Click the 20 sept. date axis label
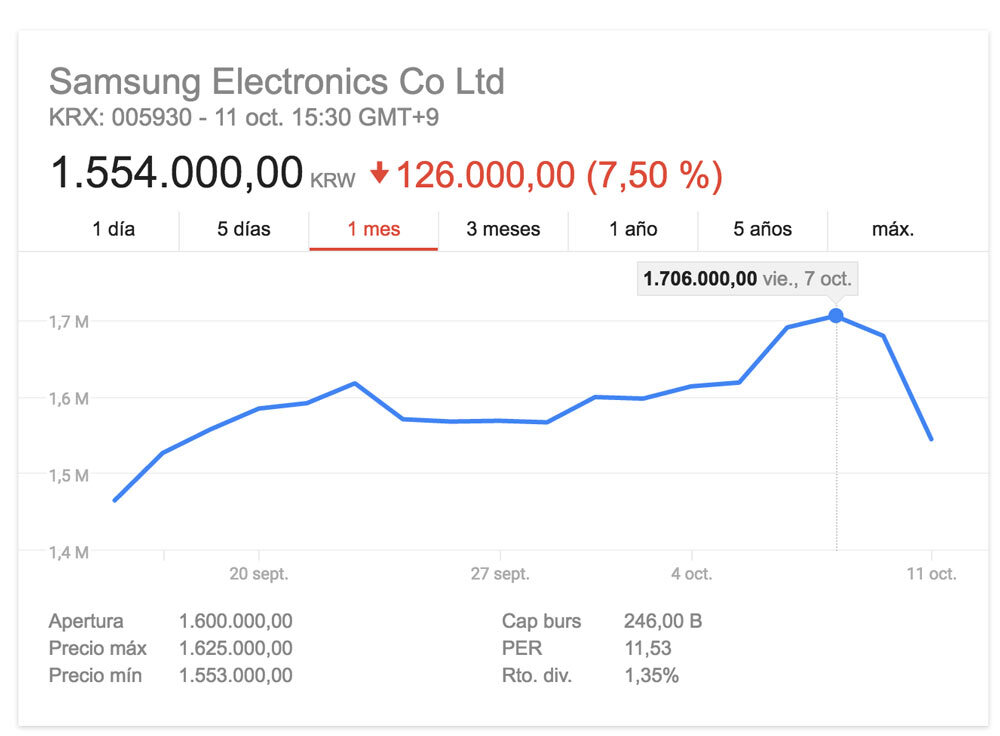 [259, 574]
